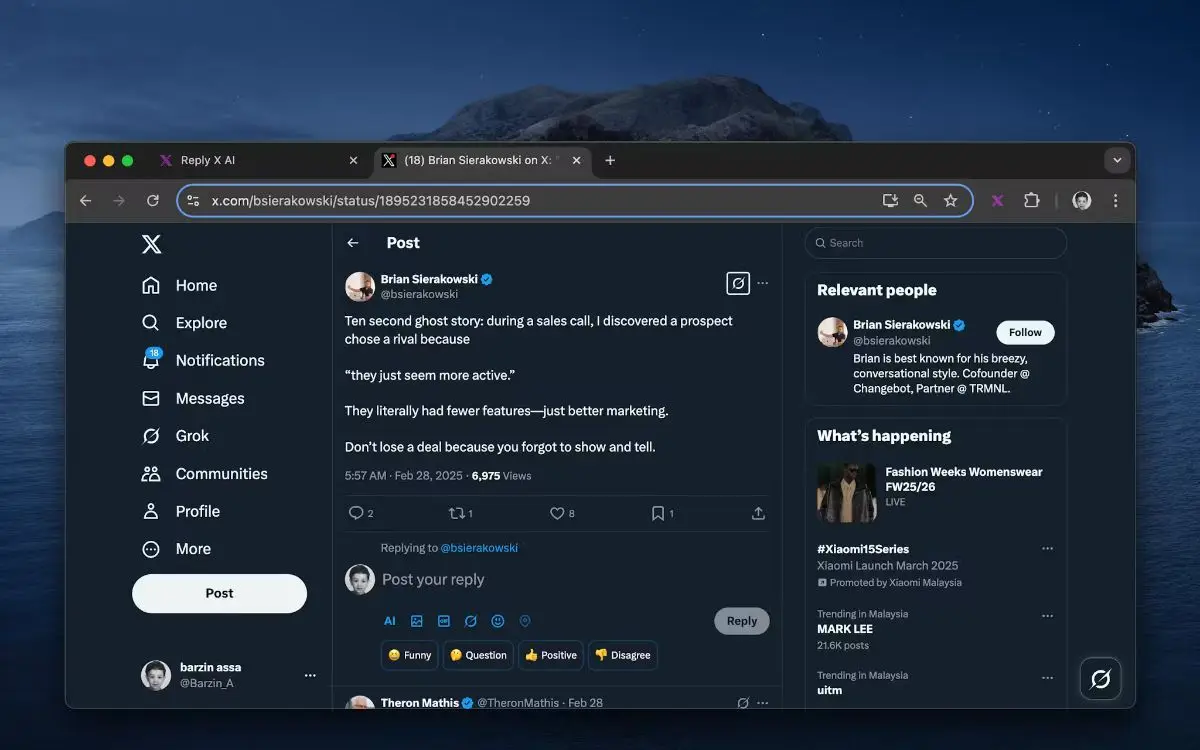
Task: Open the GIF picker in reply toolbar
Action: click(x=444, y=621)
